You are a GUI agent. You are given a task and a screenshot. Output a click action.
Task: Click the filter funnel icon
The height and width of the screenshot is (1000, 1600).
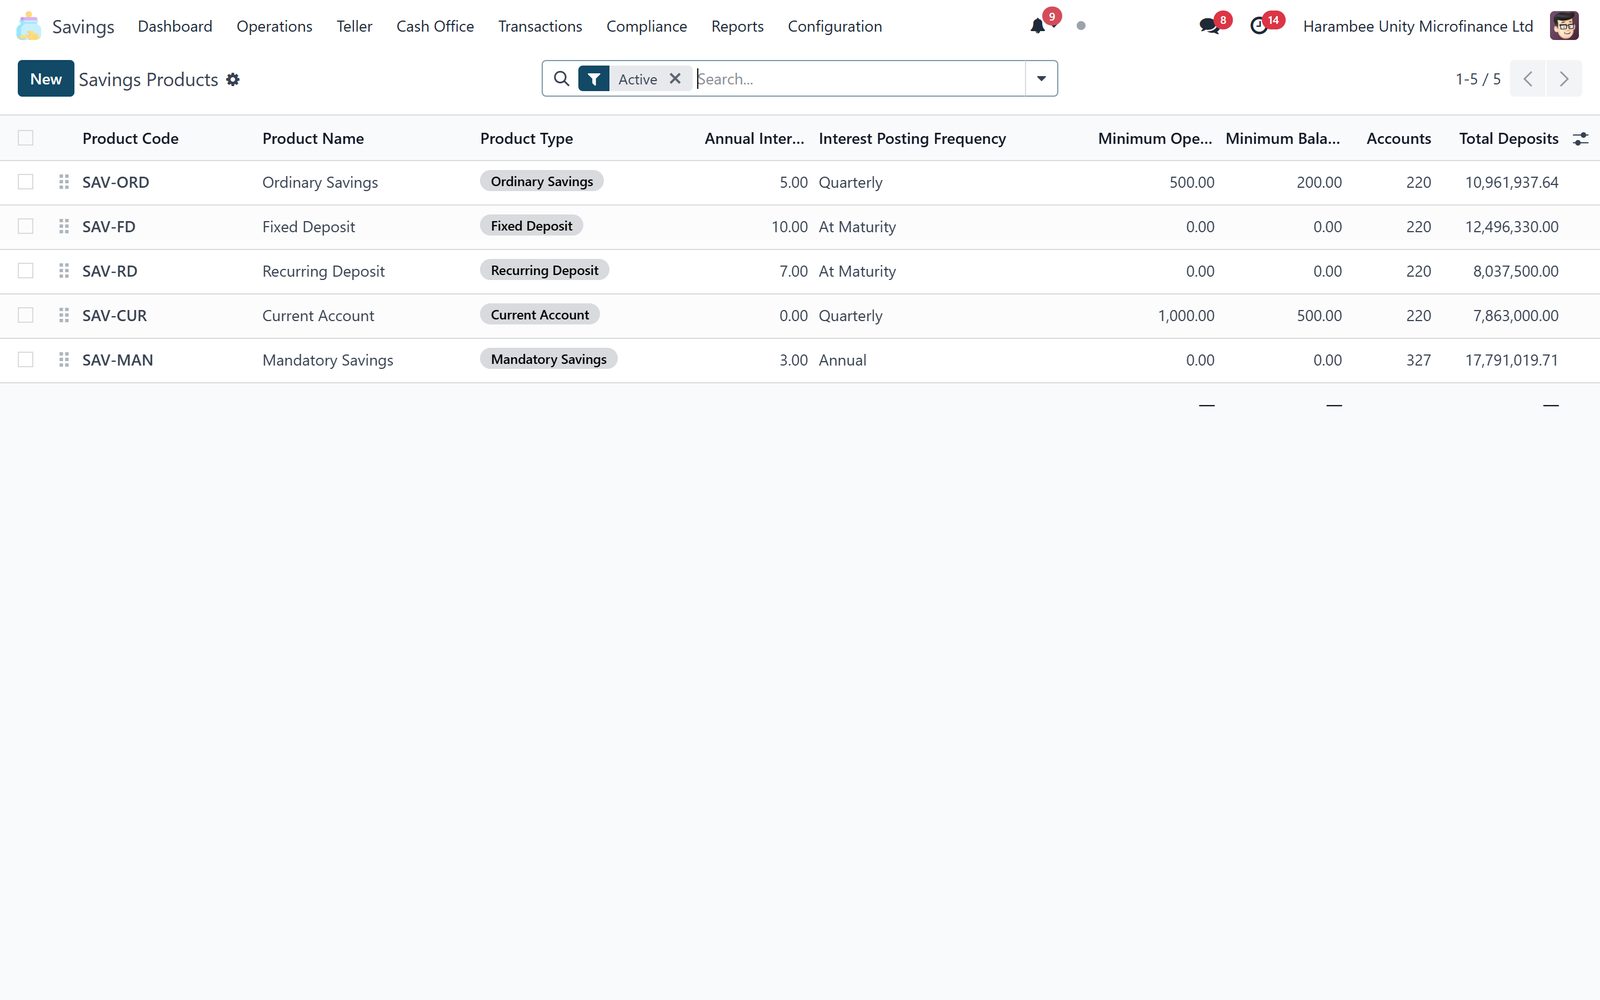point(594,79)
